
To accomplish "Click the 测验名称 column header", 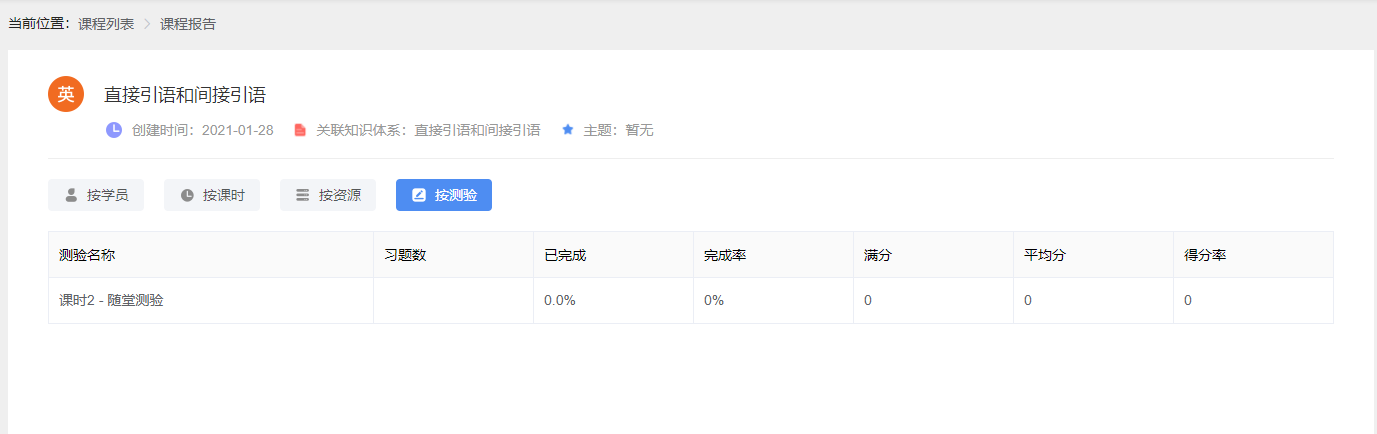I will 87,255.
